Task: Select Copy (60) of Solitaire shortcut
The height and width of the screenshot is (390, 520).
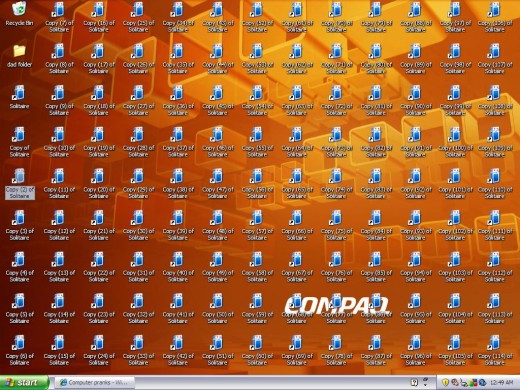Action: 257,350
